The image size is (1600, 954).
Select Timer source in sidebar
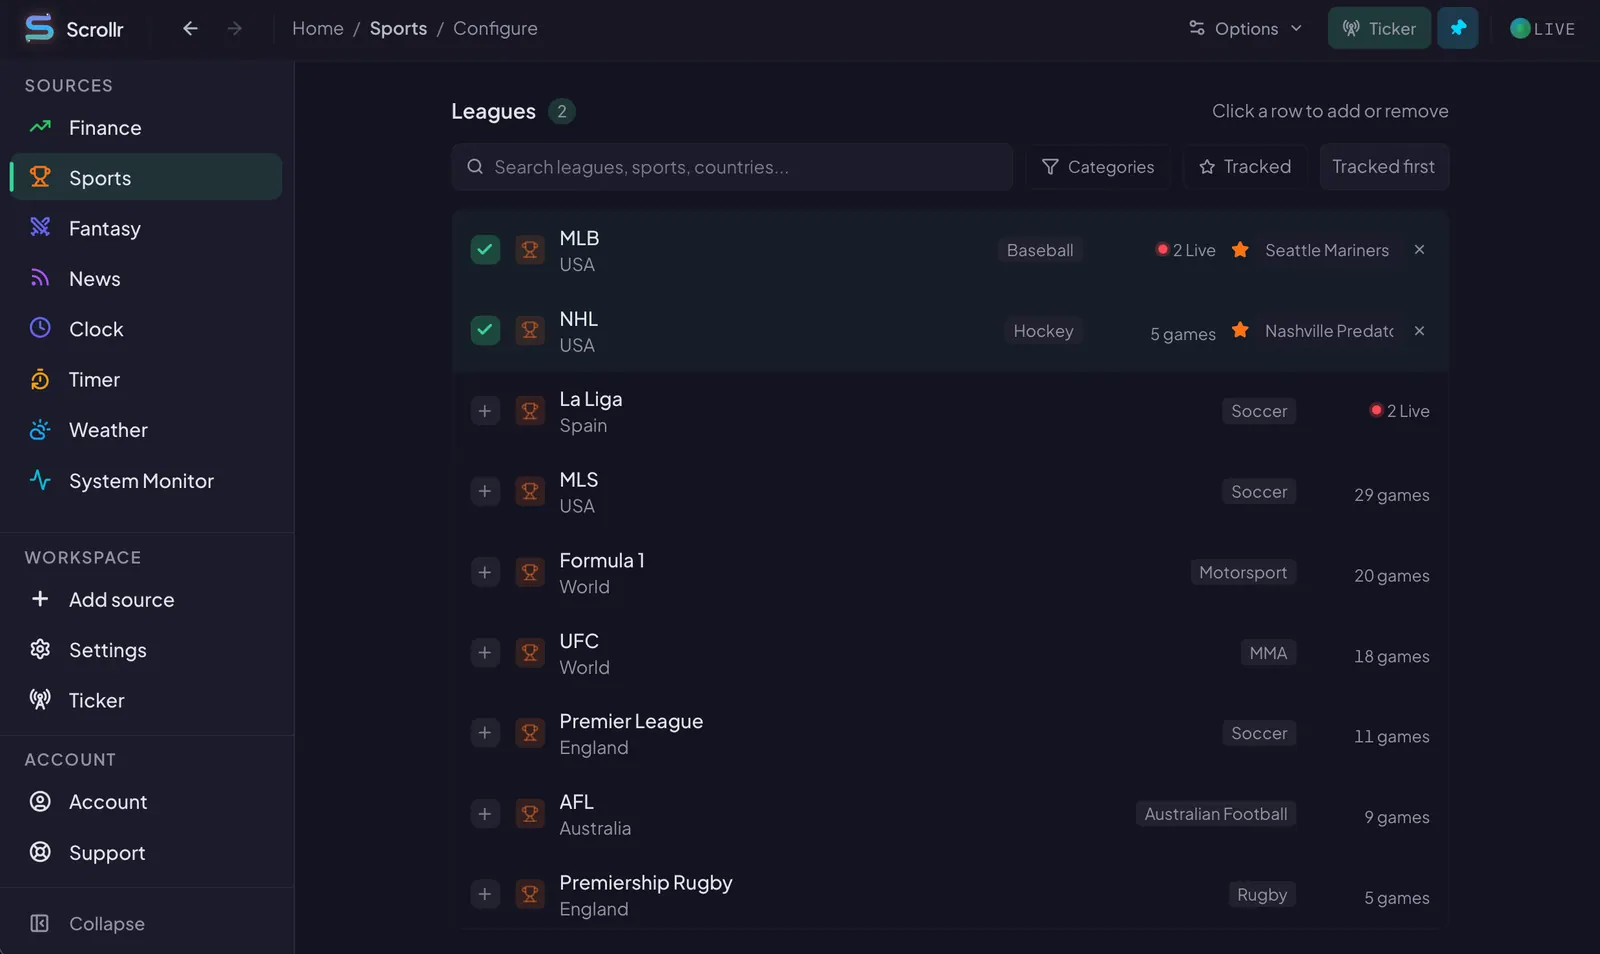tap(146, 380)
